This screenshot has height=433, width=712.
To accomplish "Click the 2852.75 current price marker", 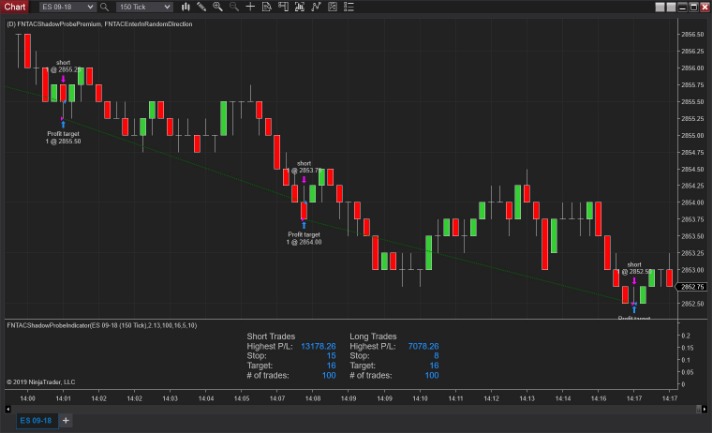I will [693, 287].
